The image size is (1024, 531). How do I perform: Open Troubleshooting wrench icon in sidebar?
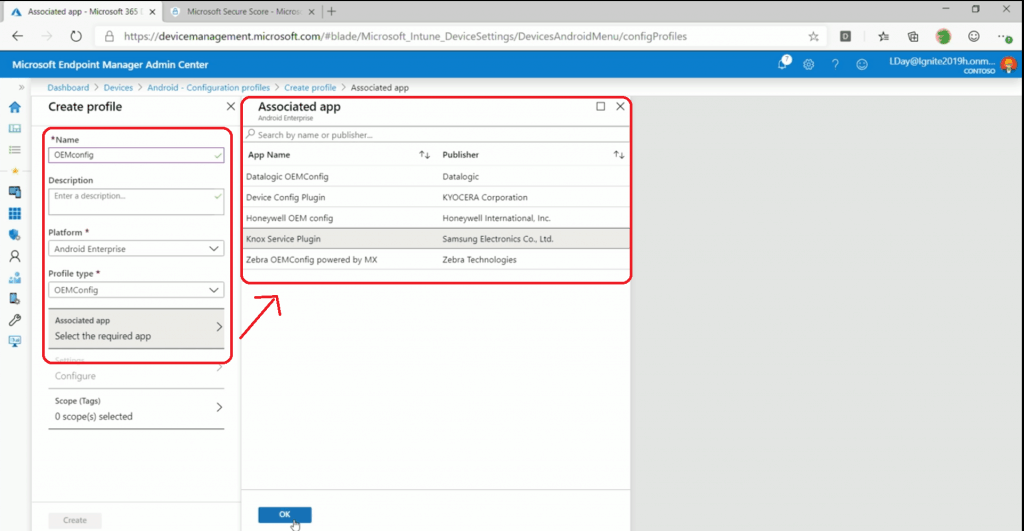pos(15,320)
